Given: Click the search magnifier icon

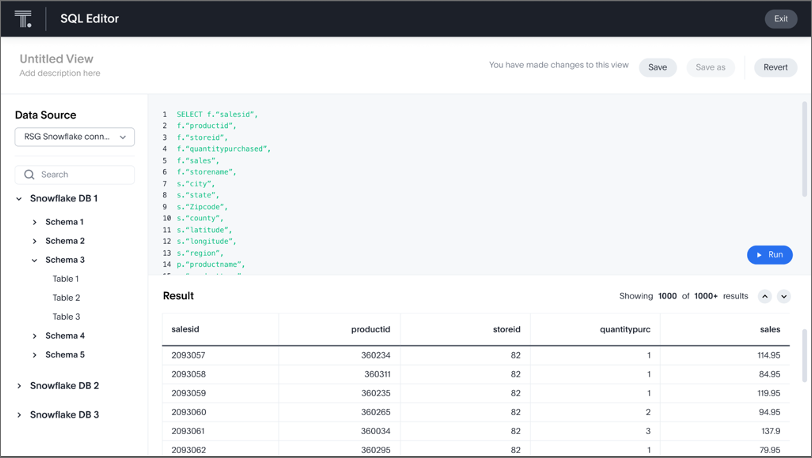Looking at the screenshot, I should (x=29, y=175).
